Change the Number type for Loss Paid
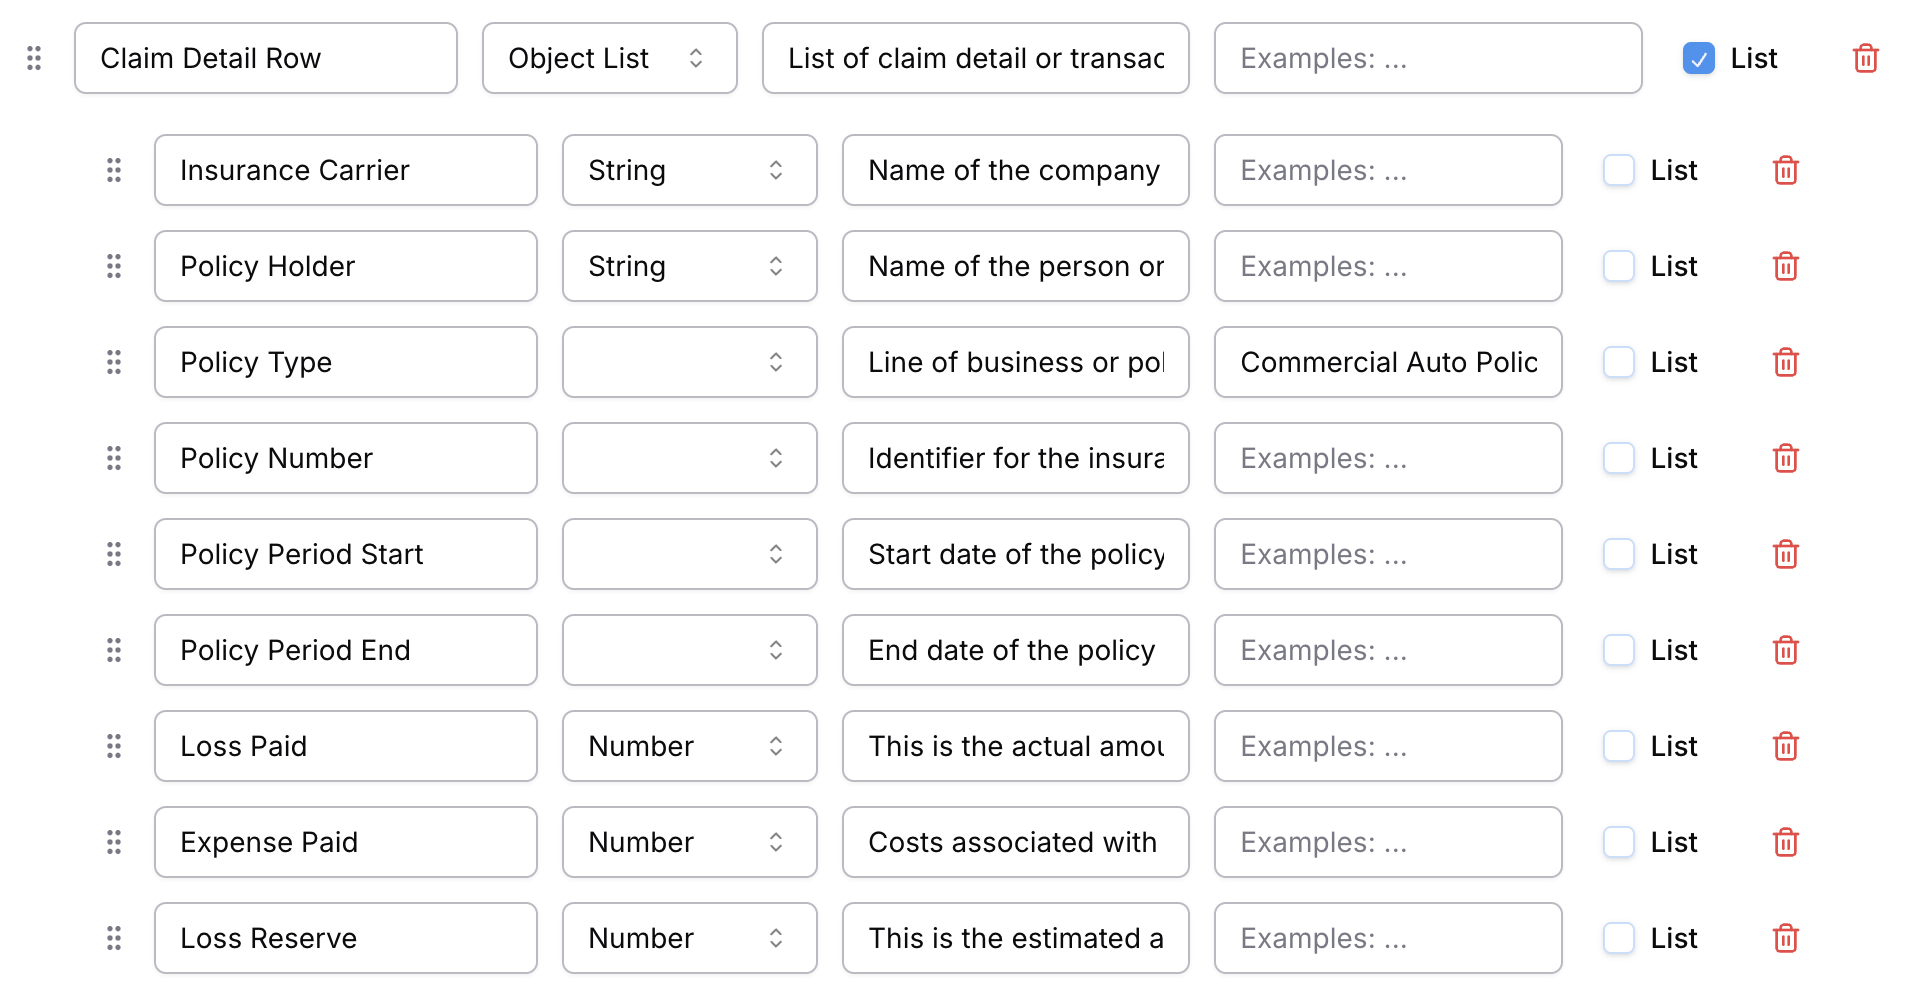Viewport: 1918px width, 988px height. pos(689,746)
